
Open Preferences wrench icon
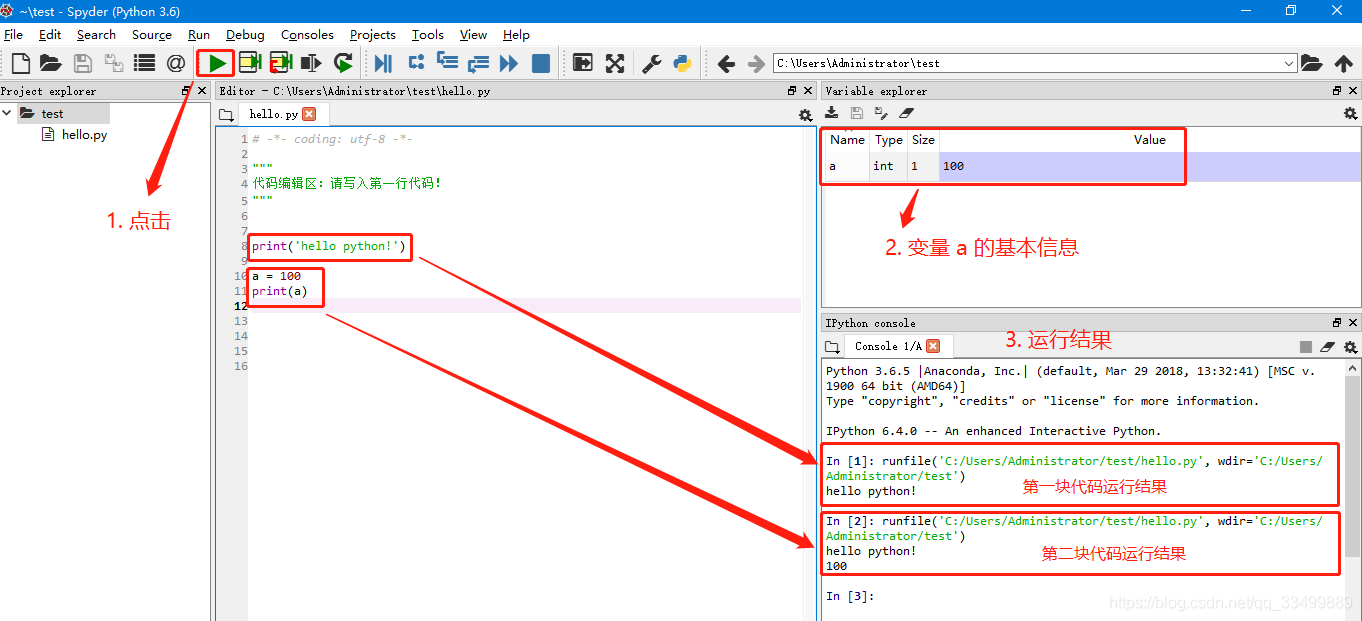(651, 63)
